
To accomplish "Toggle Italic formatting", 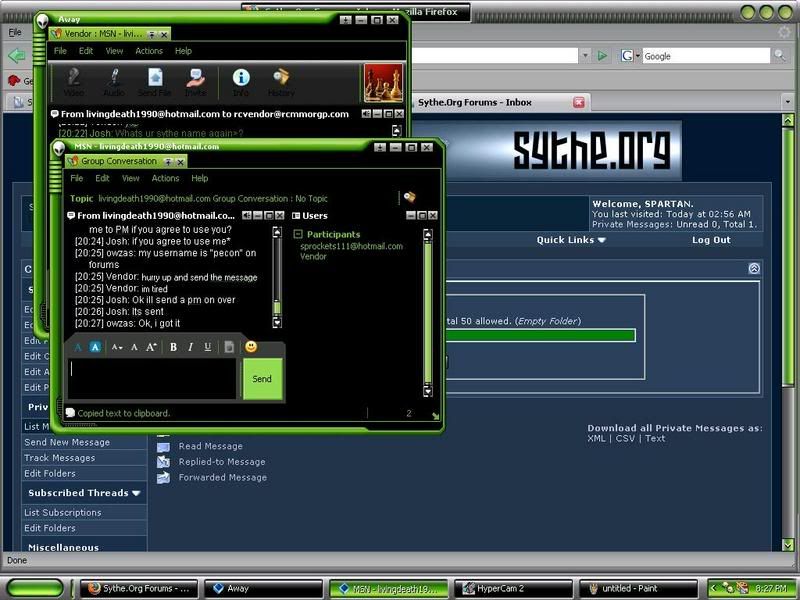I will pos(190,347).
